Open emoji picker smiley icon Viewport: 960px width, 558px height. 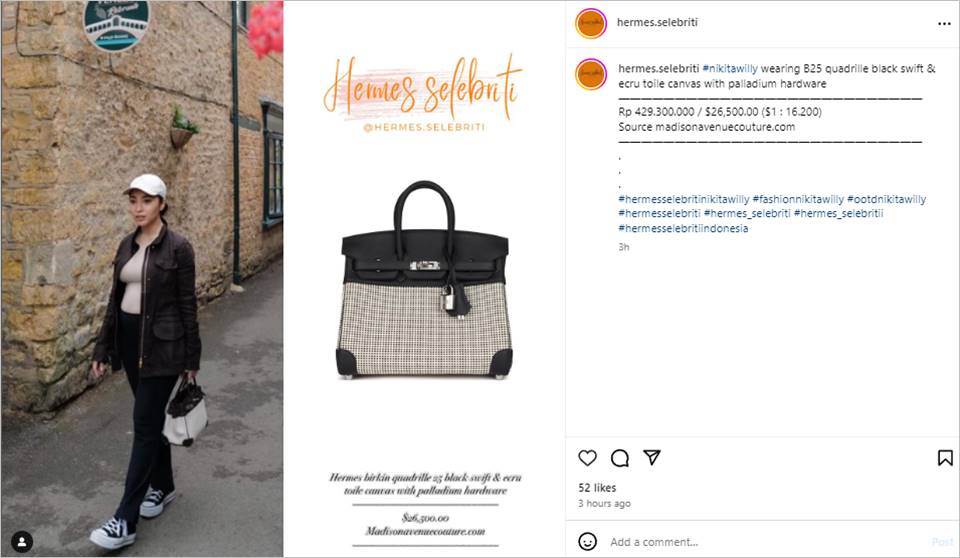point(587,541)
